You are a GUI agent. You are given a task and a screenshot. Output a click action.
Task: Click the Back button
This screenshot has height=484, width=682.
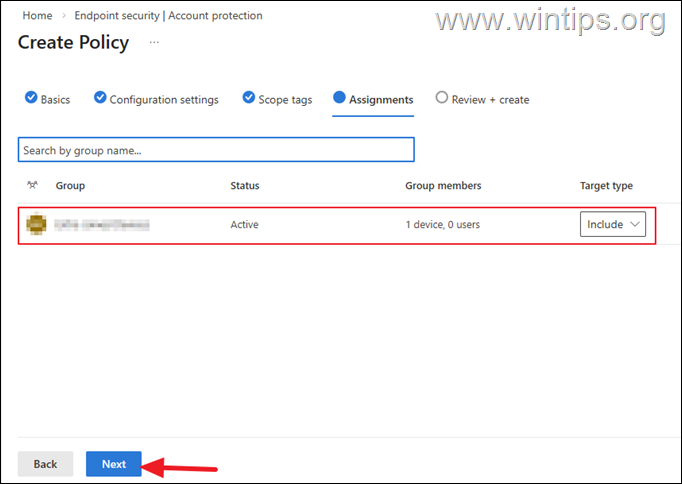(x=45, y=464)
